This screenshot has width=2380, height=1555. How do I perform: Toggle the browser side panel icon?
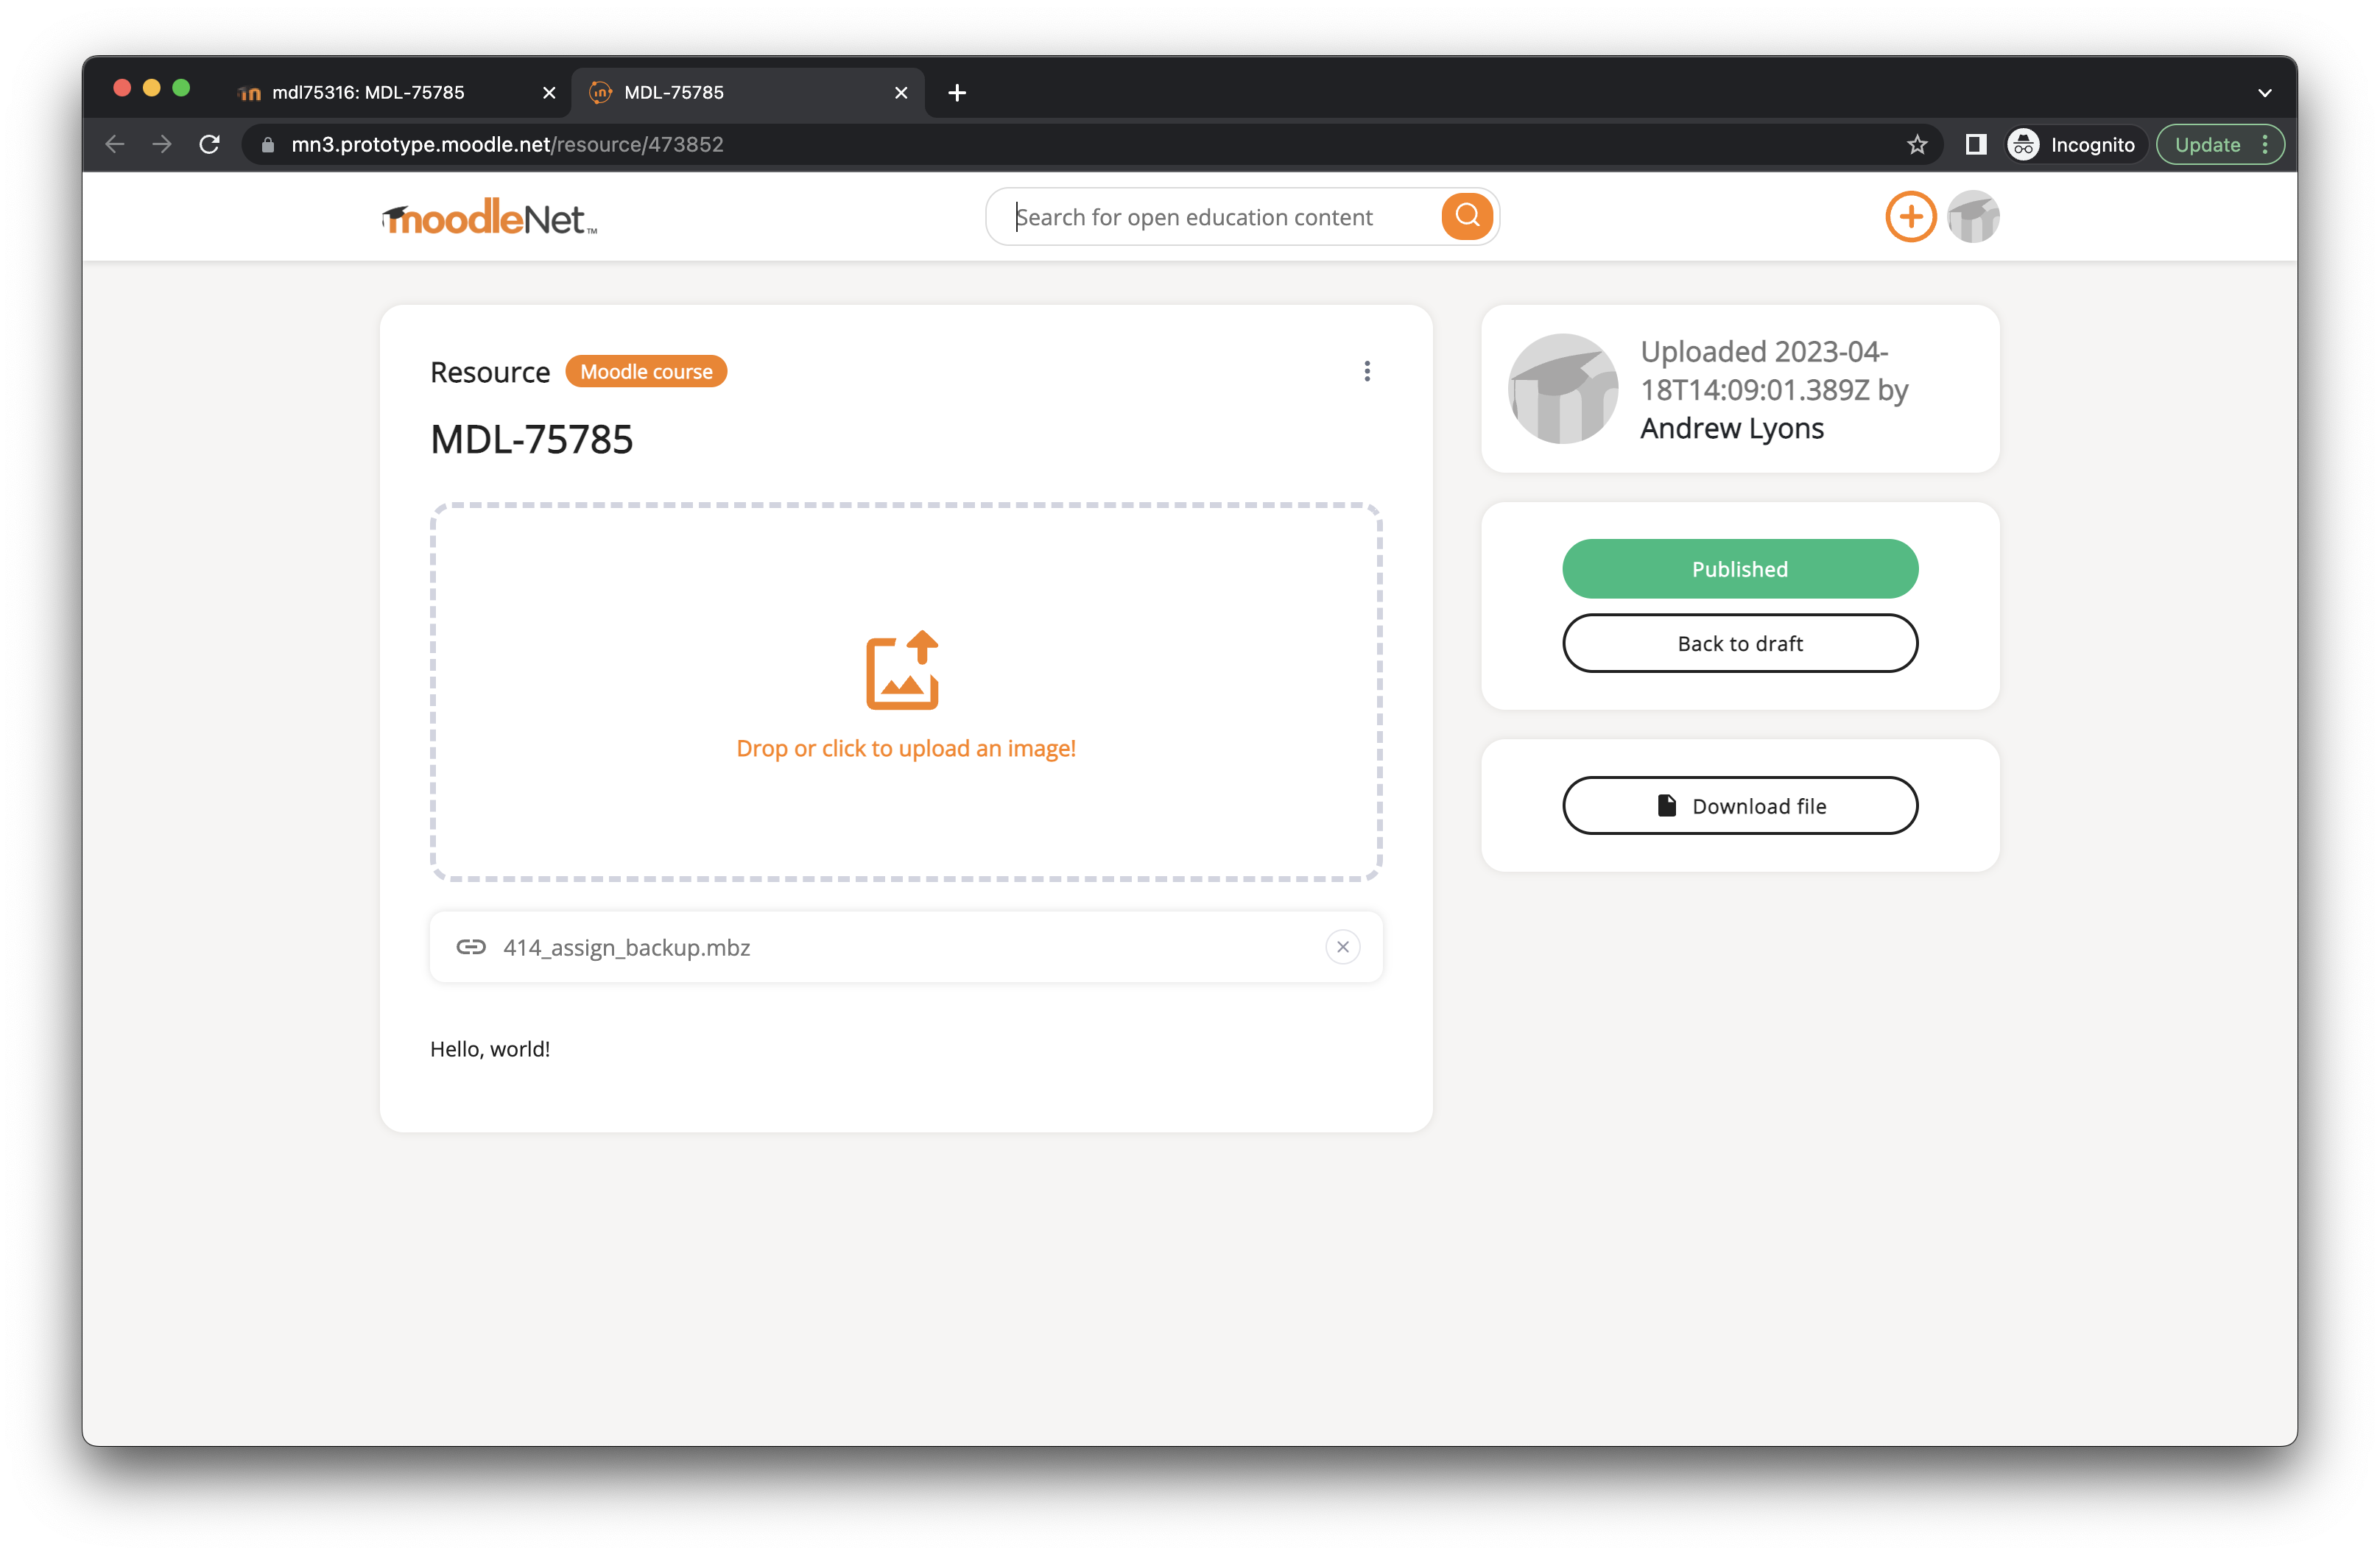(1975, 144)
